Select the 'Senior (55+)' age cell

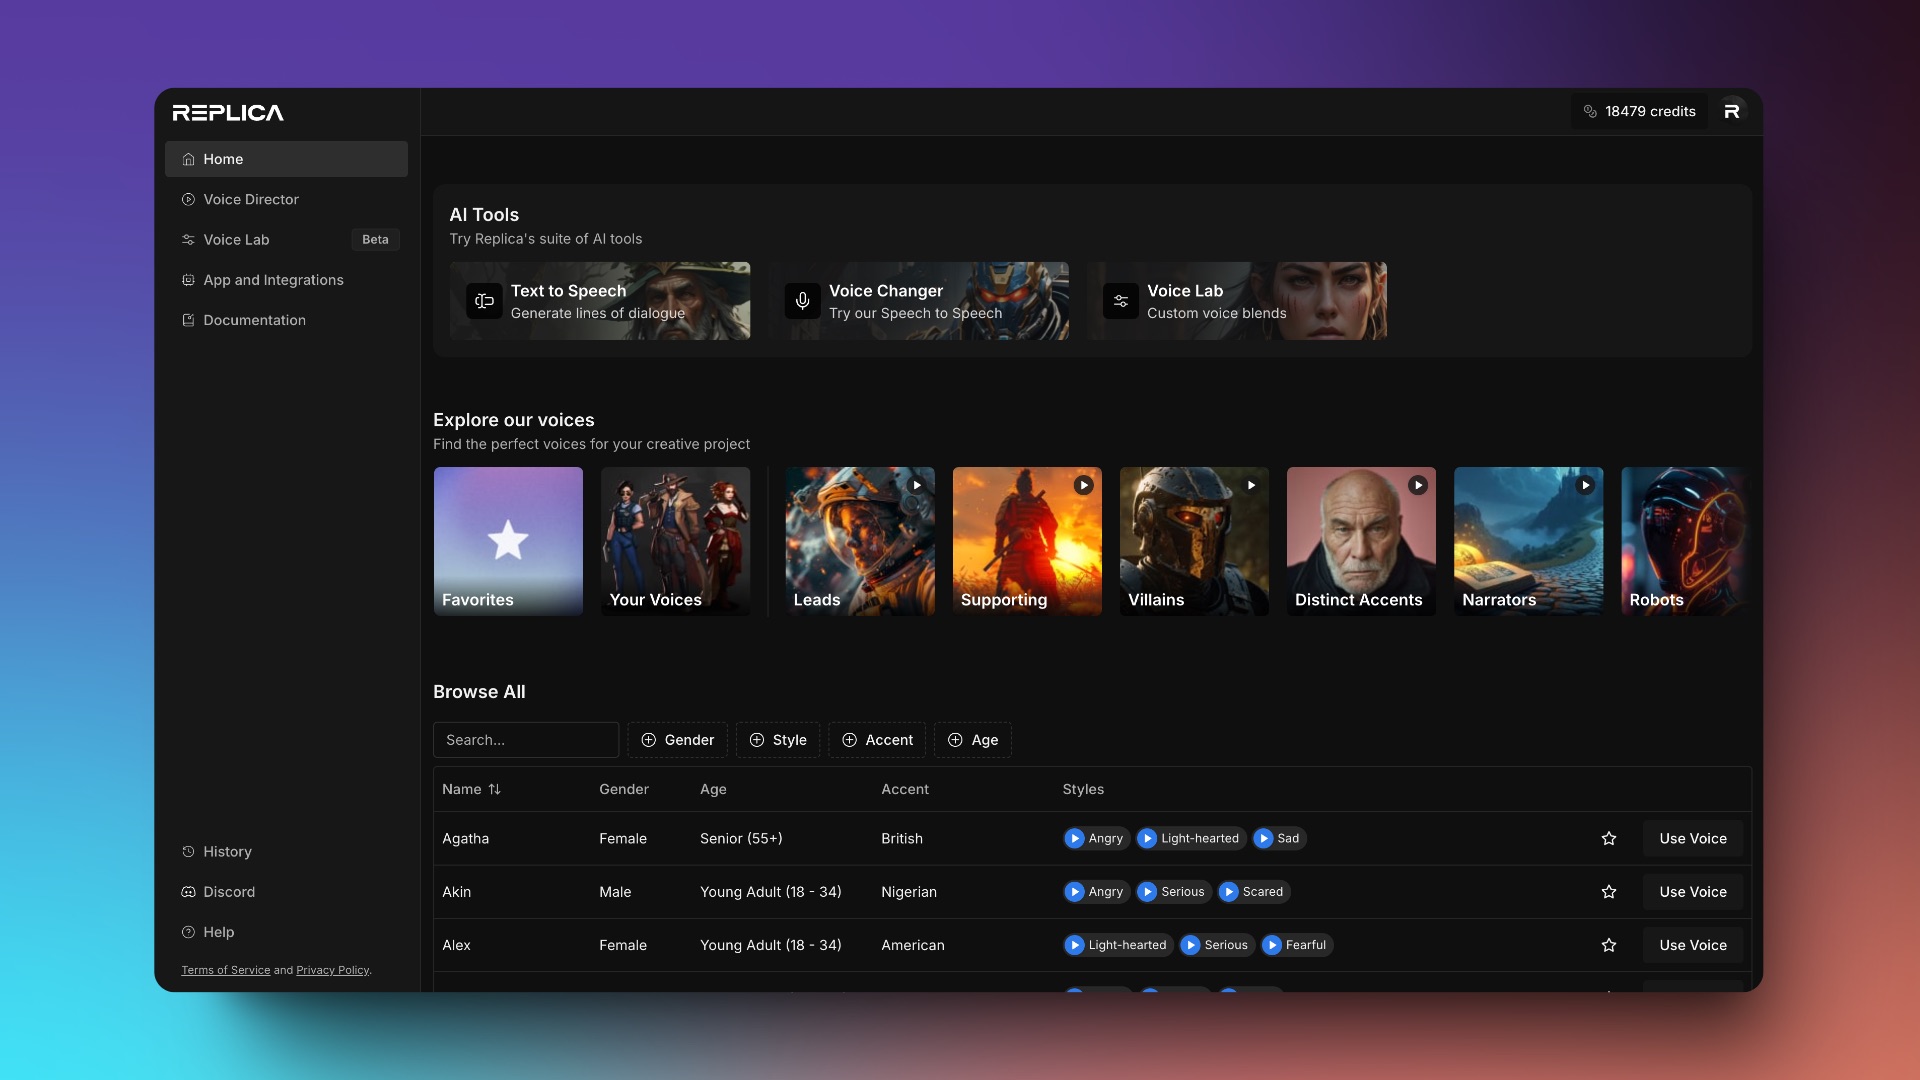pos(741,839)
